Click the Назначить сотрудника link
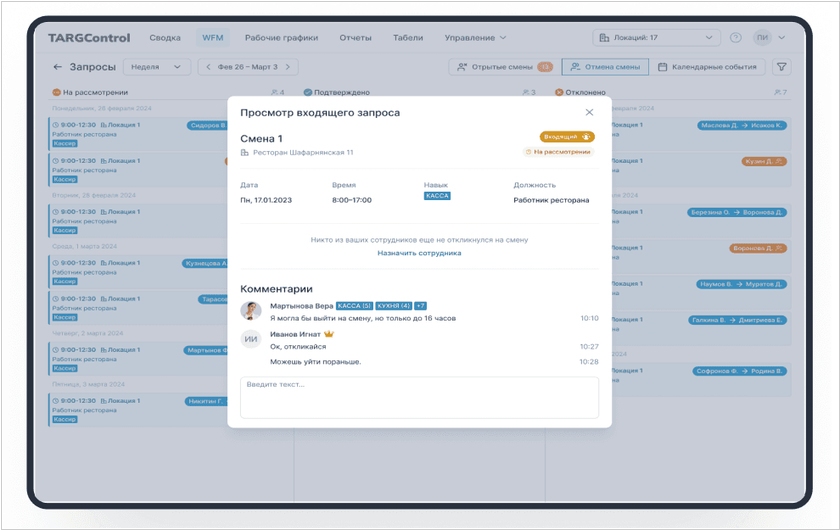Image resolution: width=840 pixels, height=530 pixels. [419, 253]
